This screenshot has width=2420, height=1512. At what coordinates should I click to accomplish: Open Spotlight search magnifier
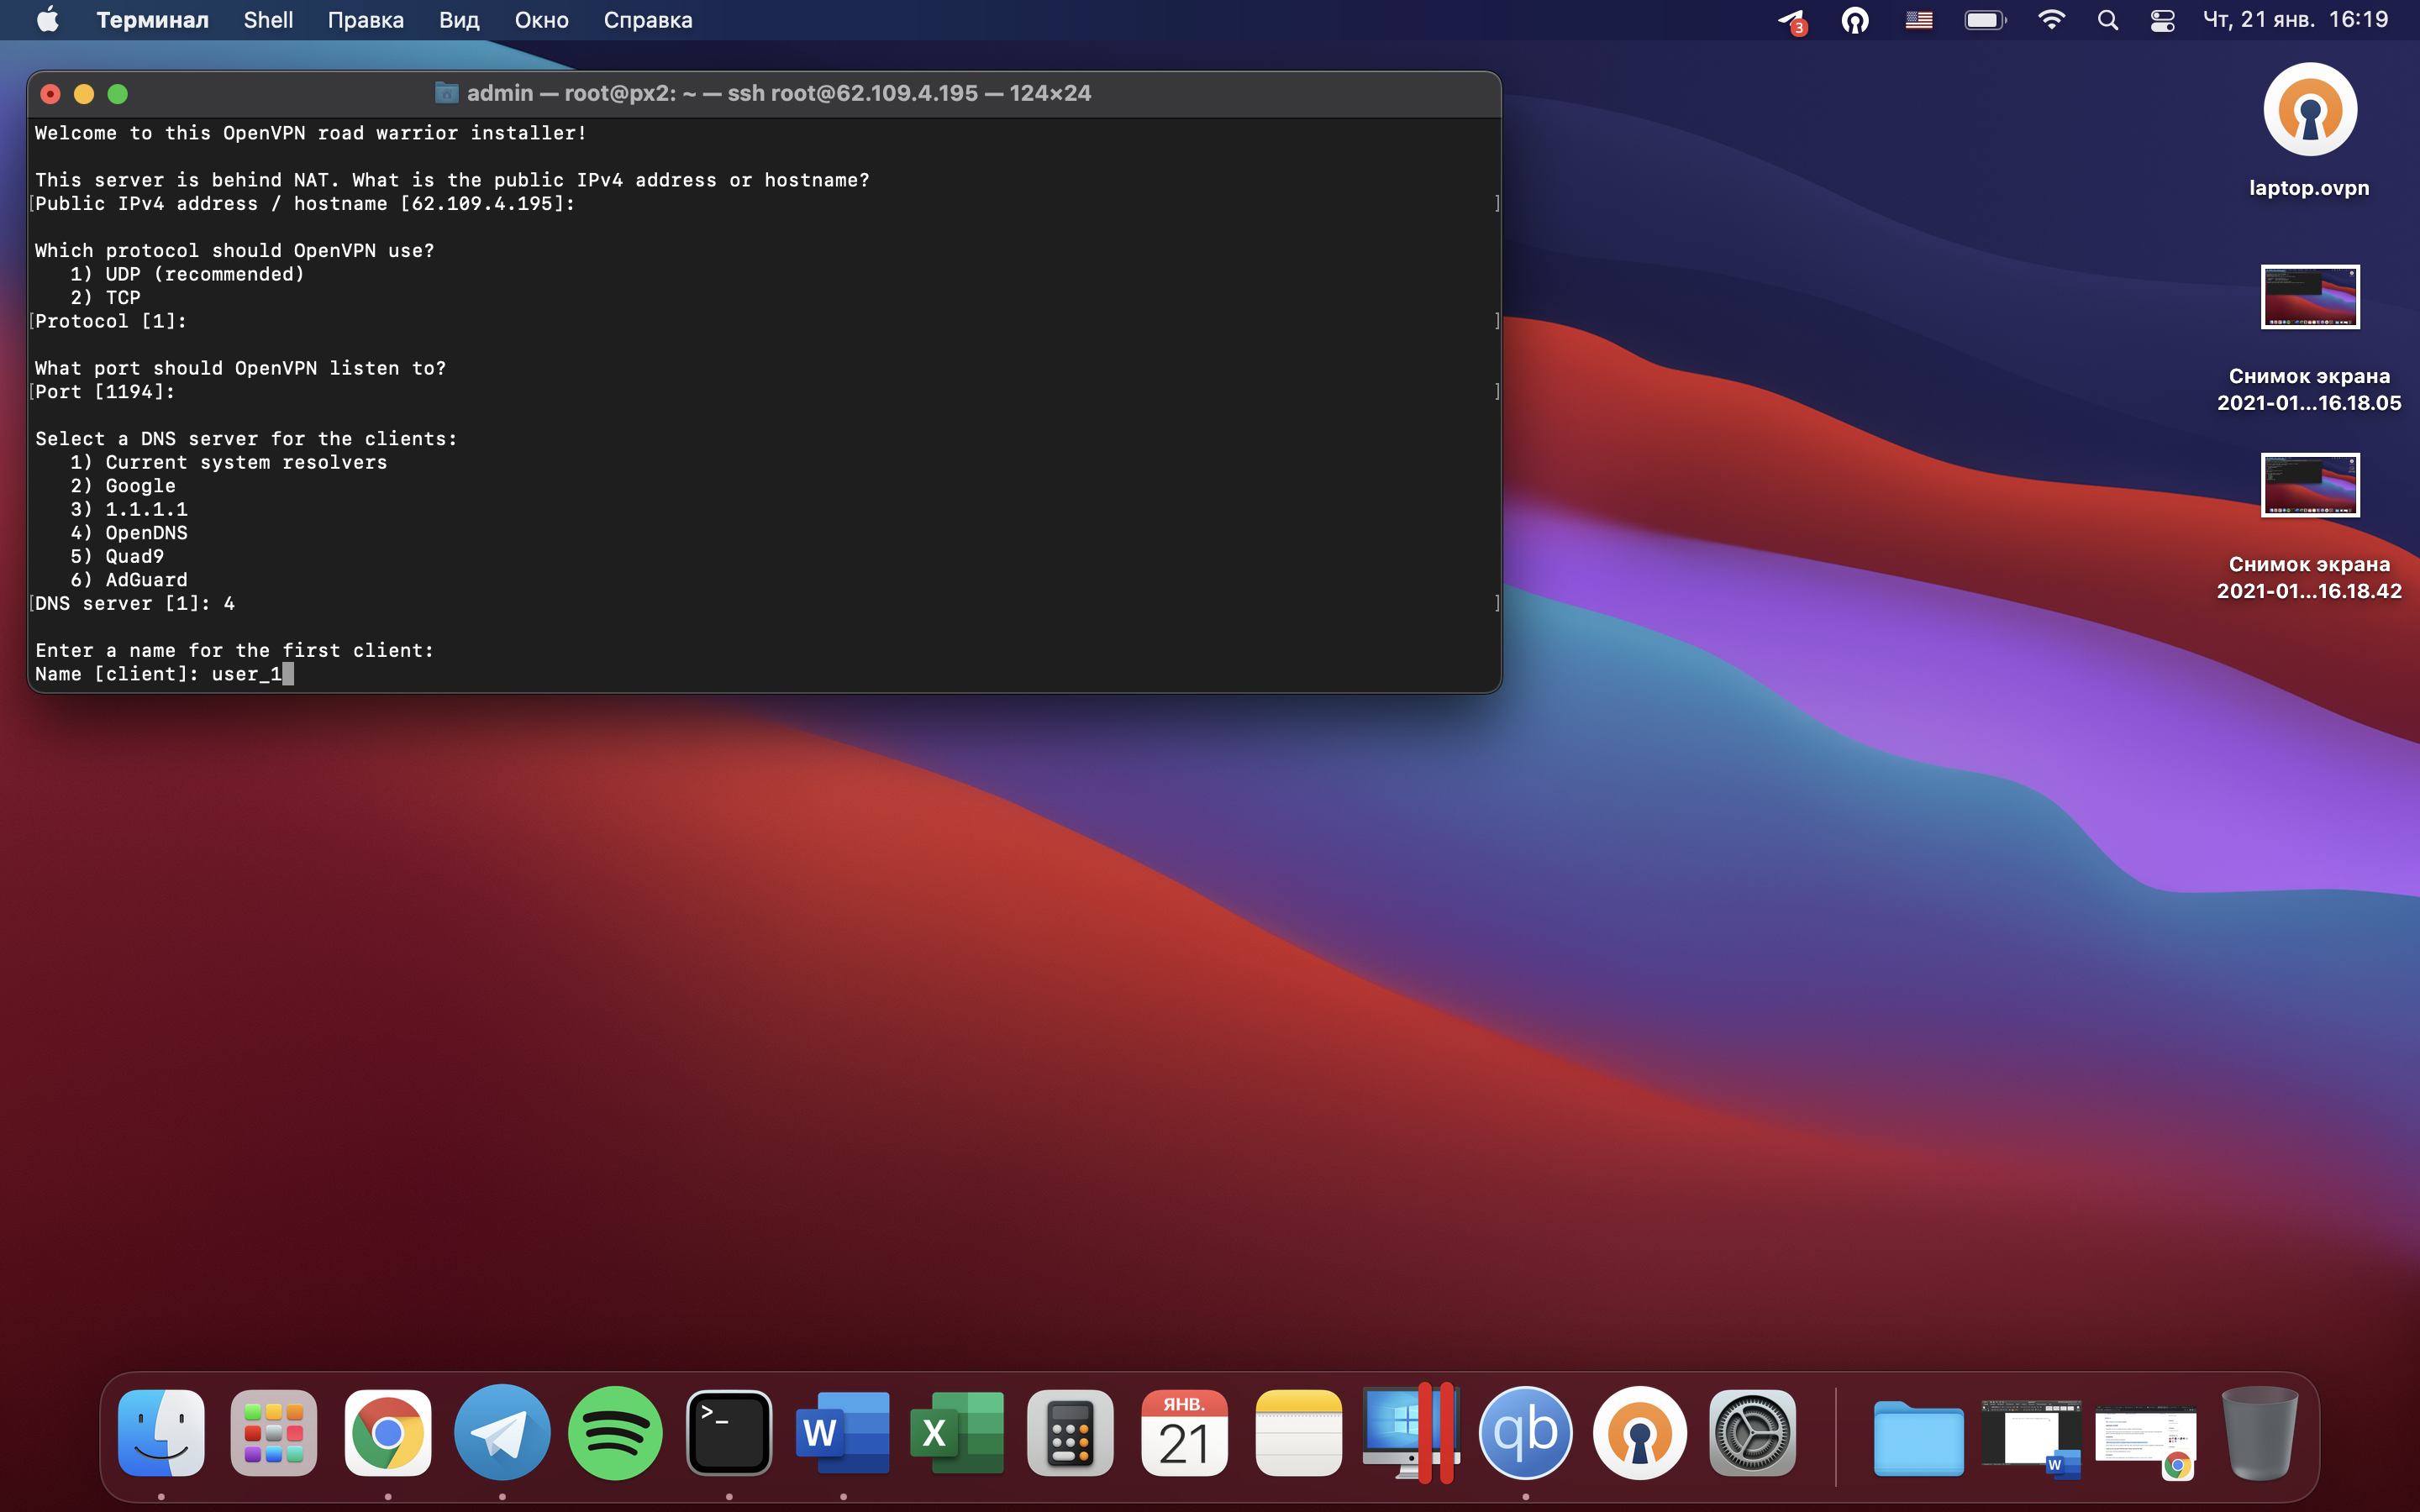tap(2107, 20)
